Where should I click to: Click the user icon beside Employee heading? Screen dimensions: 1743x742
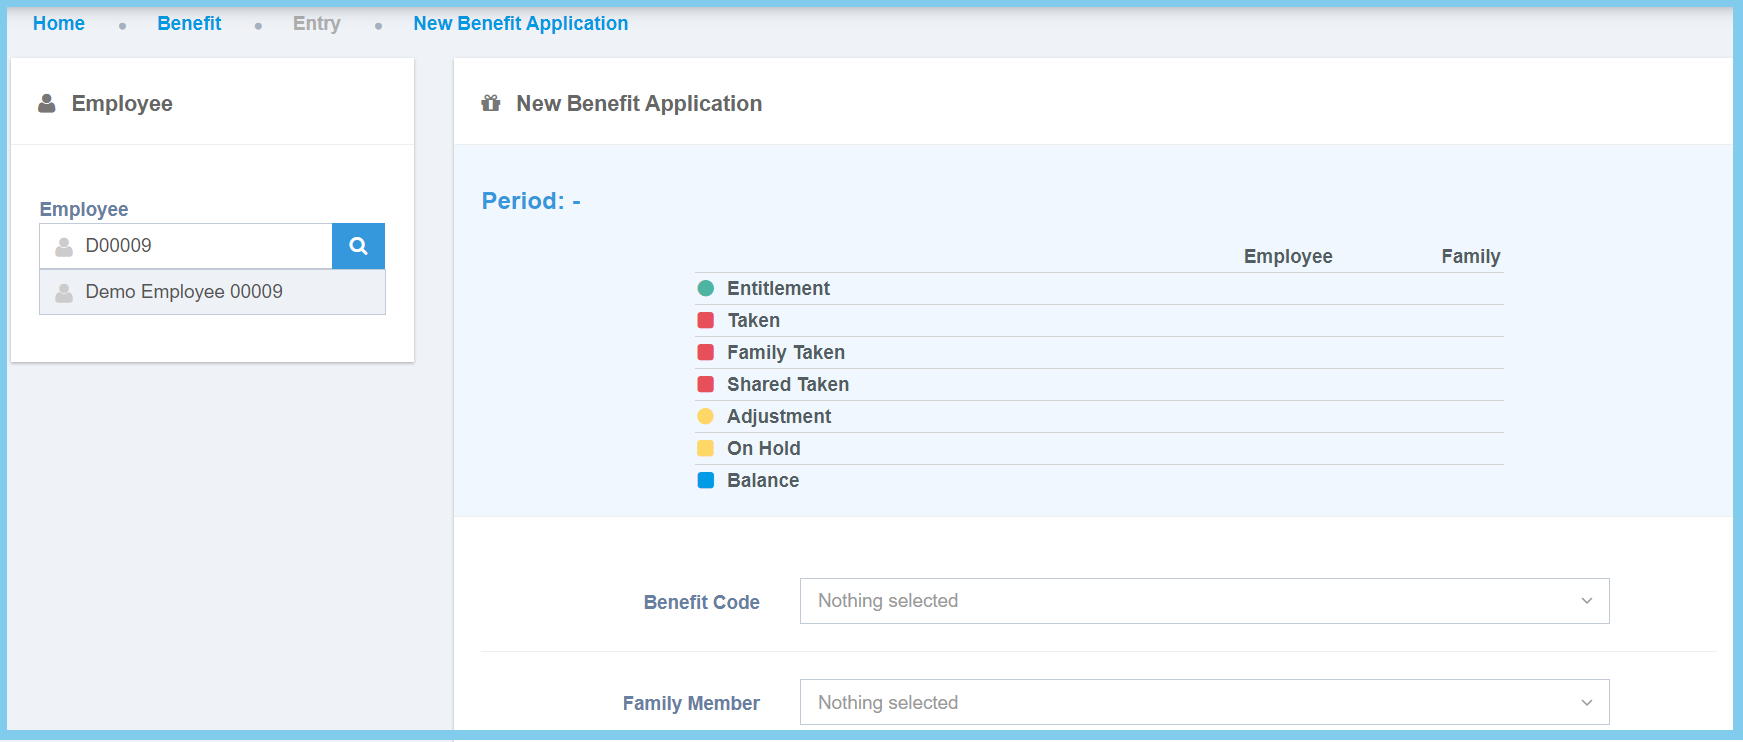(x=47, y=104)
